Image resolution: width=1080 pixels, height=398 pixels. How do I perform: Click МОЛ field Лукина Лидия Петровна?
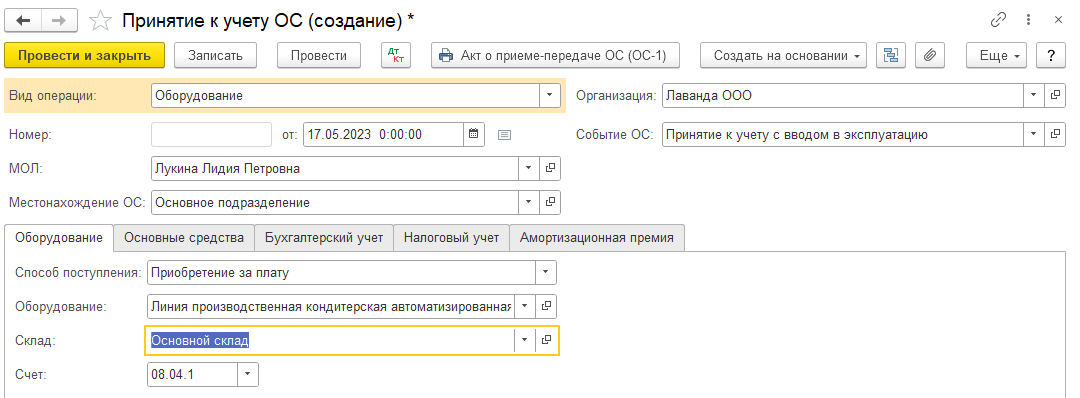[335, 168]
